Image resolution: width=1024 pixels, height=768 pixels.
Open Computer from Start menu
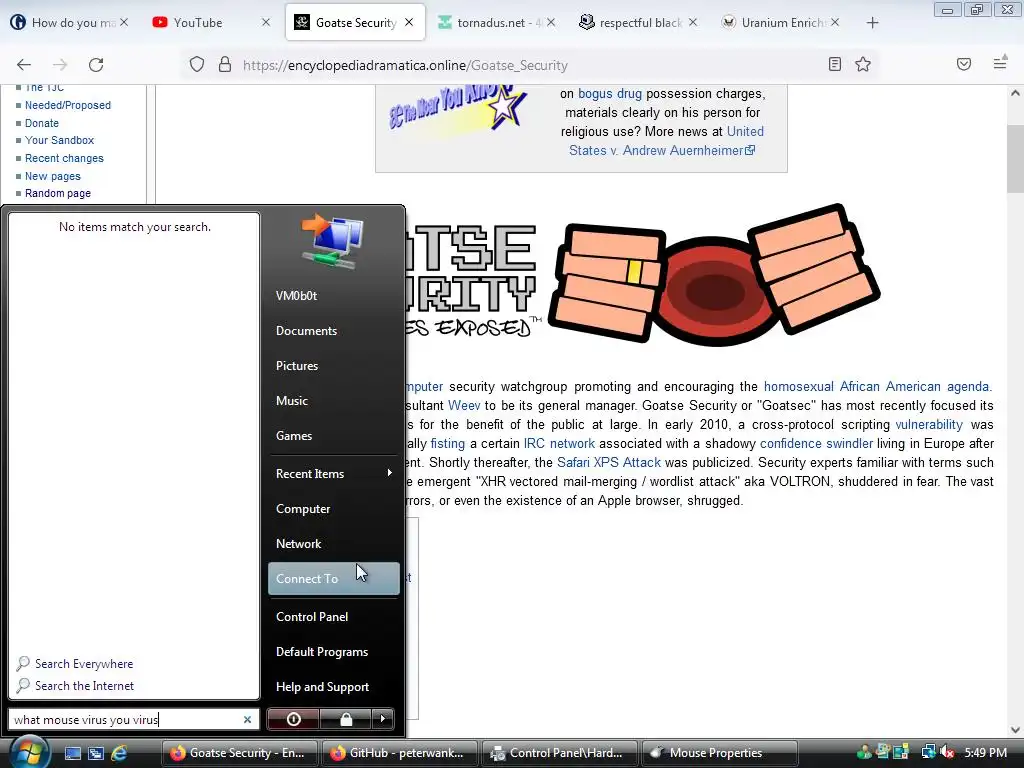302,509
